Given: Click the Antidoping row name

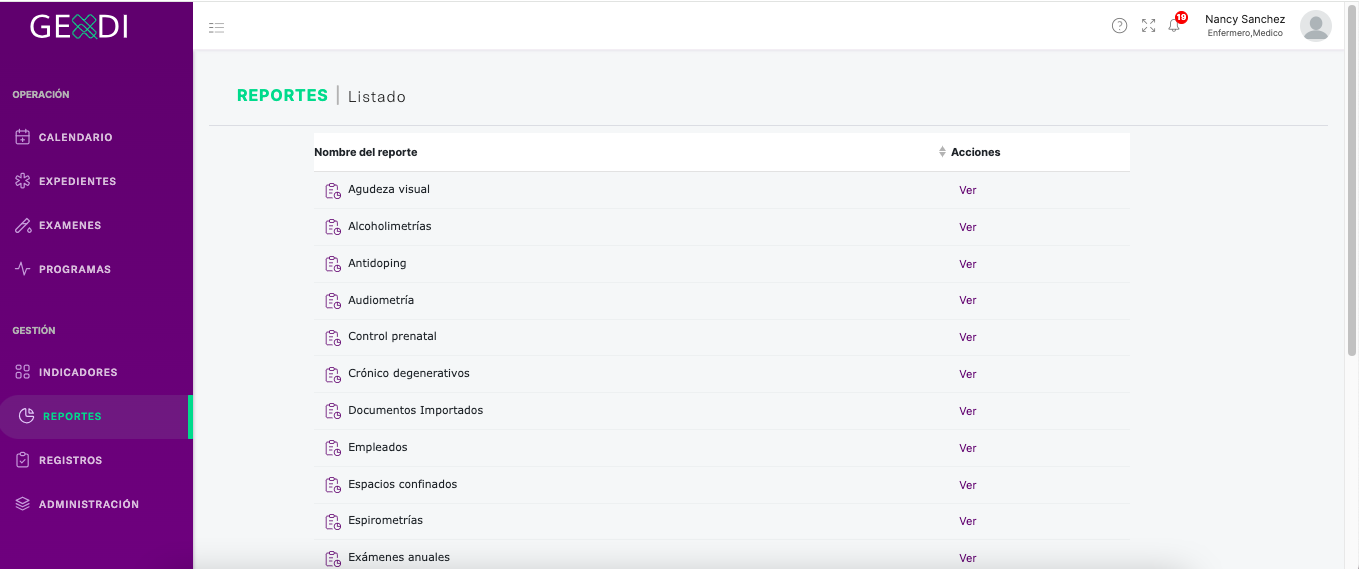Looking at the screenshot, I should (x=377, y=263).
